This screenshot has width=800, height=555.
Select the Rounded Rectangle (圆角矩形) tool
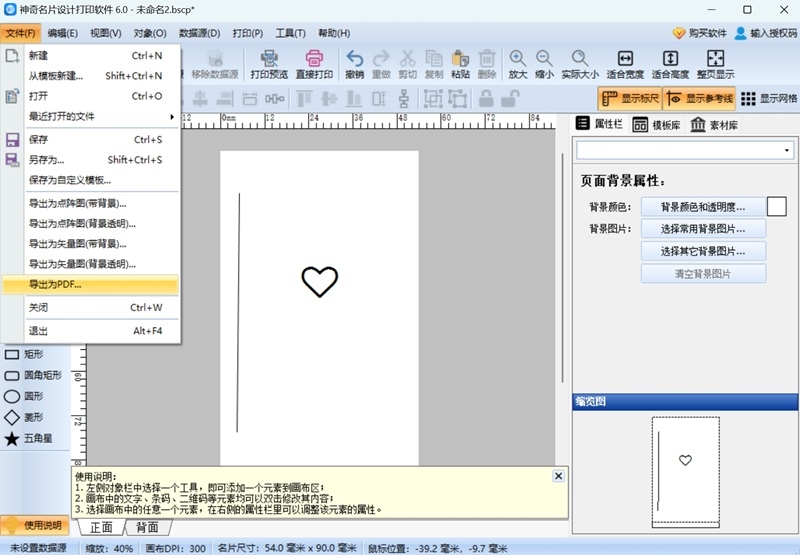[x=33, y=375]
